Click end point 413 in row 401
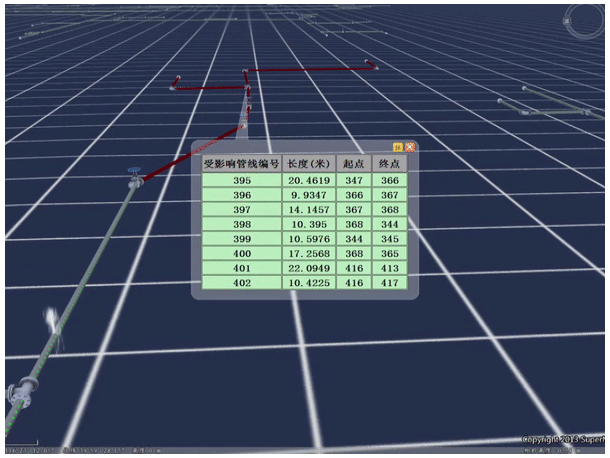The width and height of the screenshot is (610, 458). pos(389,268)
